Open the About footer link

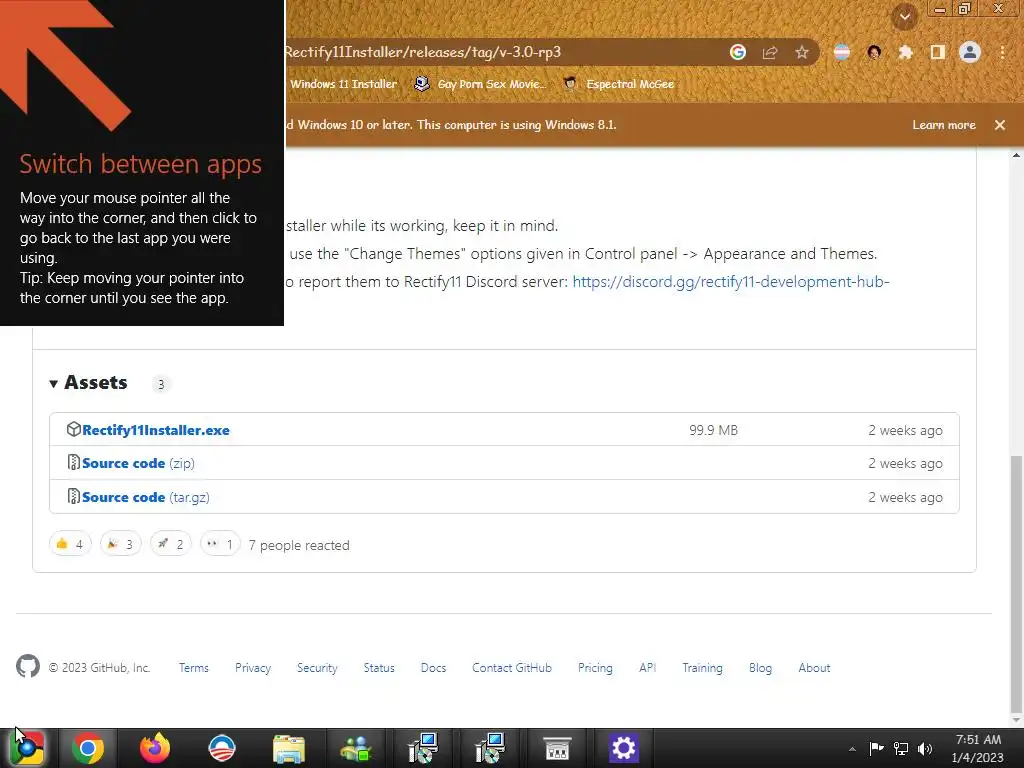pyautogui.click(x=814, y=667)
